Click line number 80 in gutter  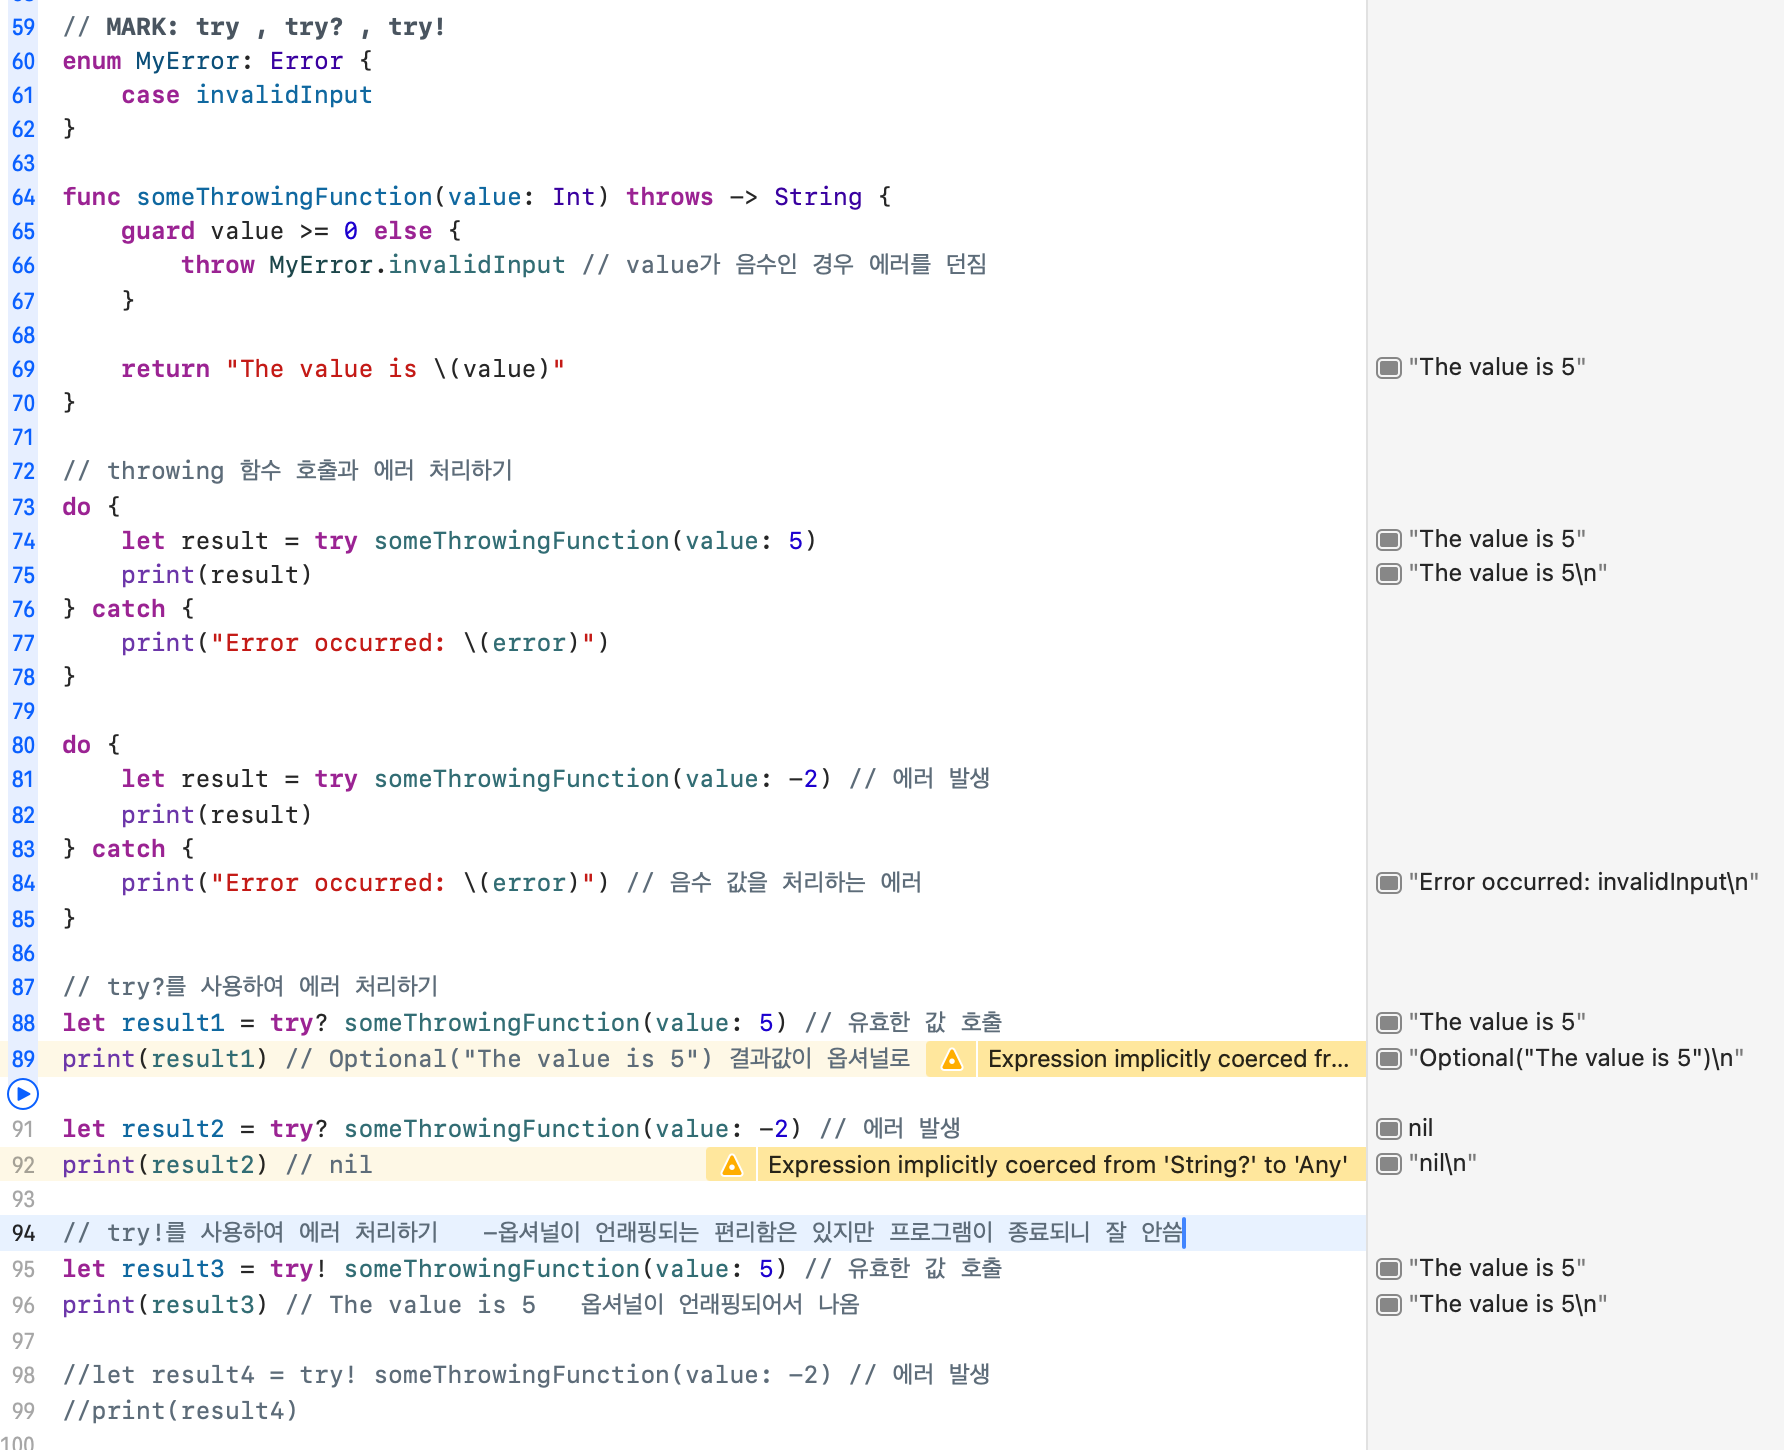[x=23, y=745]
